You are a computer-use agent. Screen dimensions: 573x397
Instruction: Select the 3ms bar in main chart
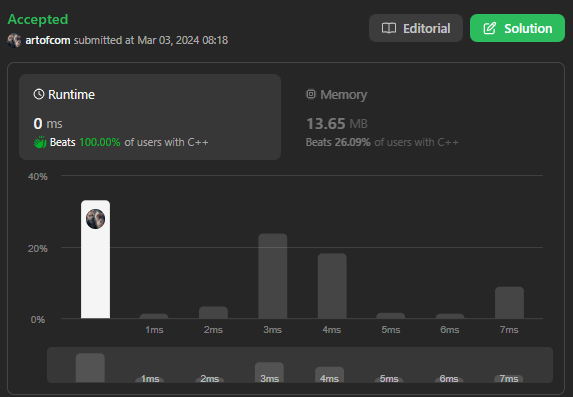click(273, 276)
